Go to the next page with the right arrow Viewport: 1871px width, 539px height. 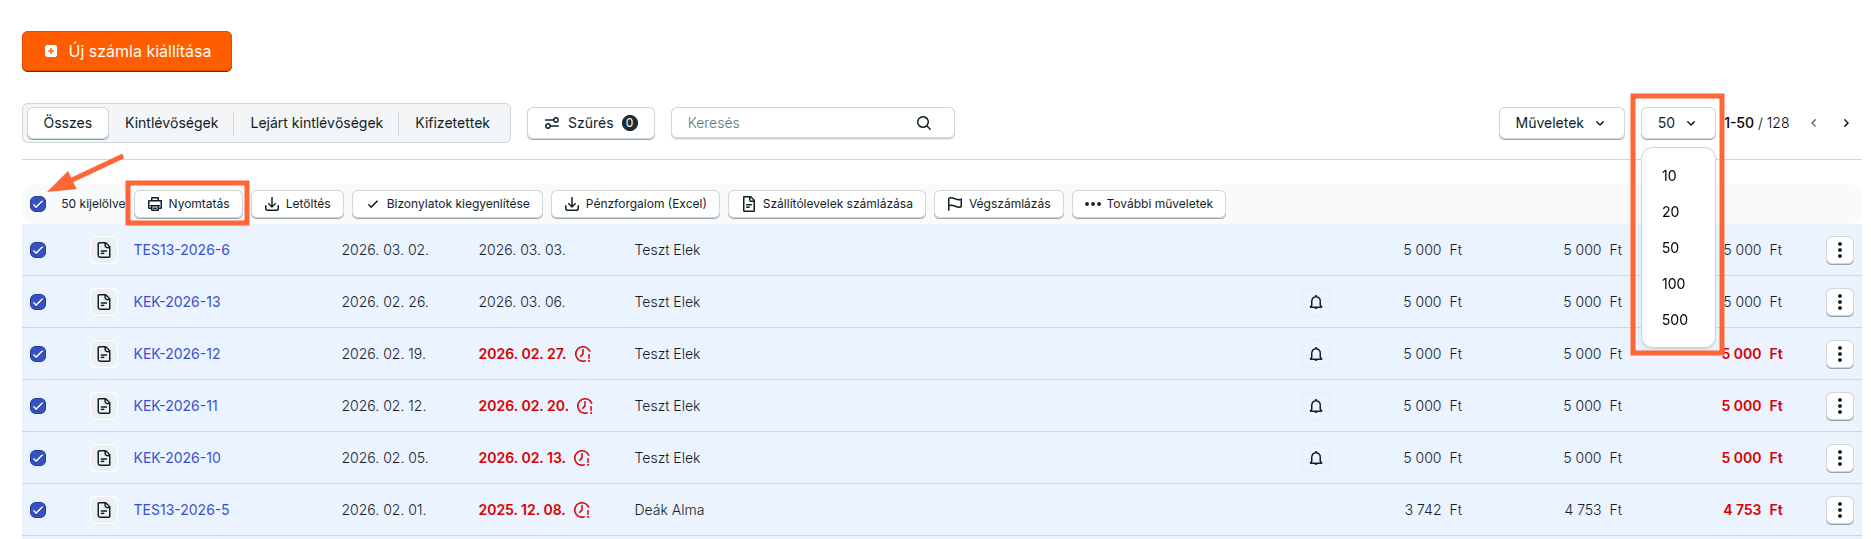pos(1846,123)
